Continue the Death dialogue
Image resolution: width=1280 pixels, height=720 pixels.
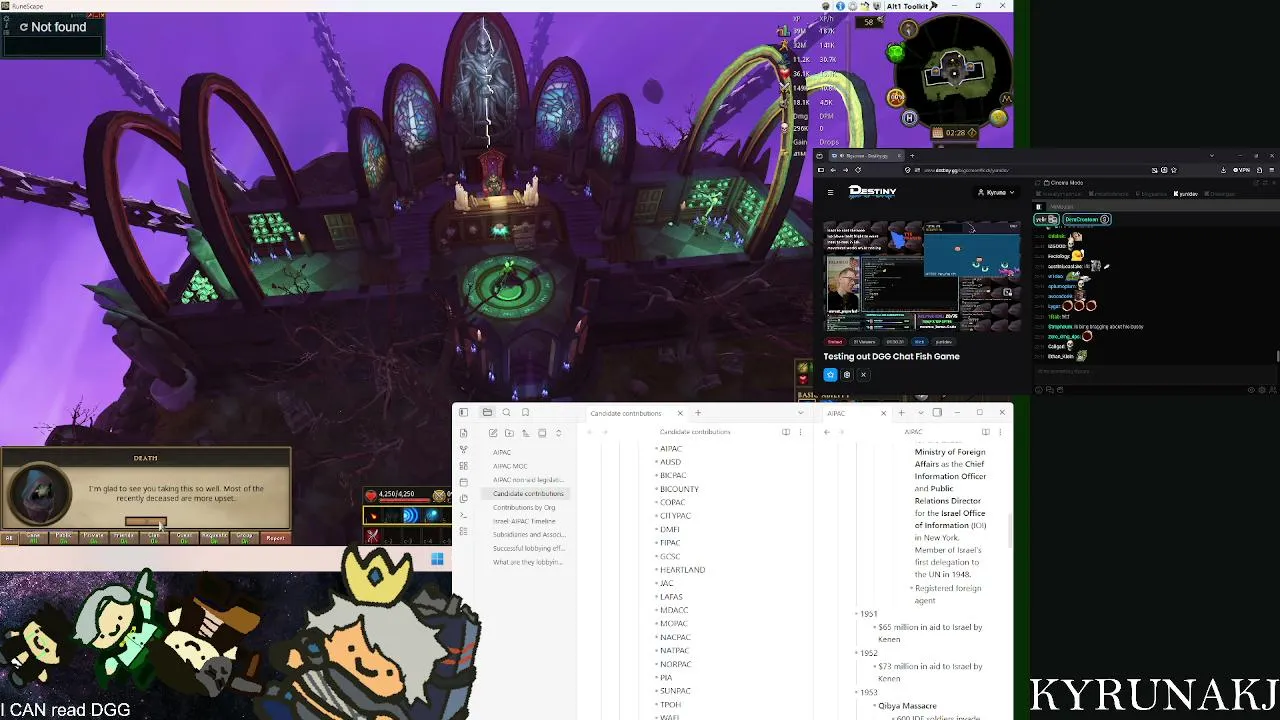pos(145,521)
